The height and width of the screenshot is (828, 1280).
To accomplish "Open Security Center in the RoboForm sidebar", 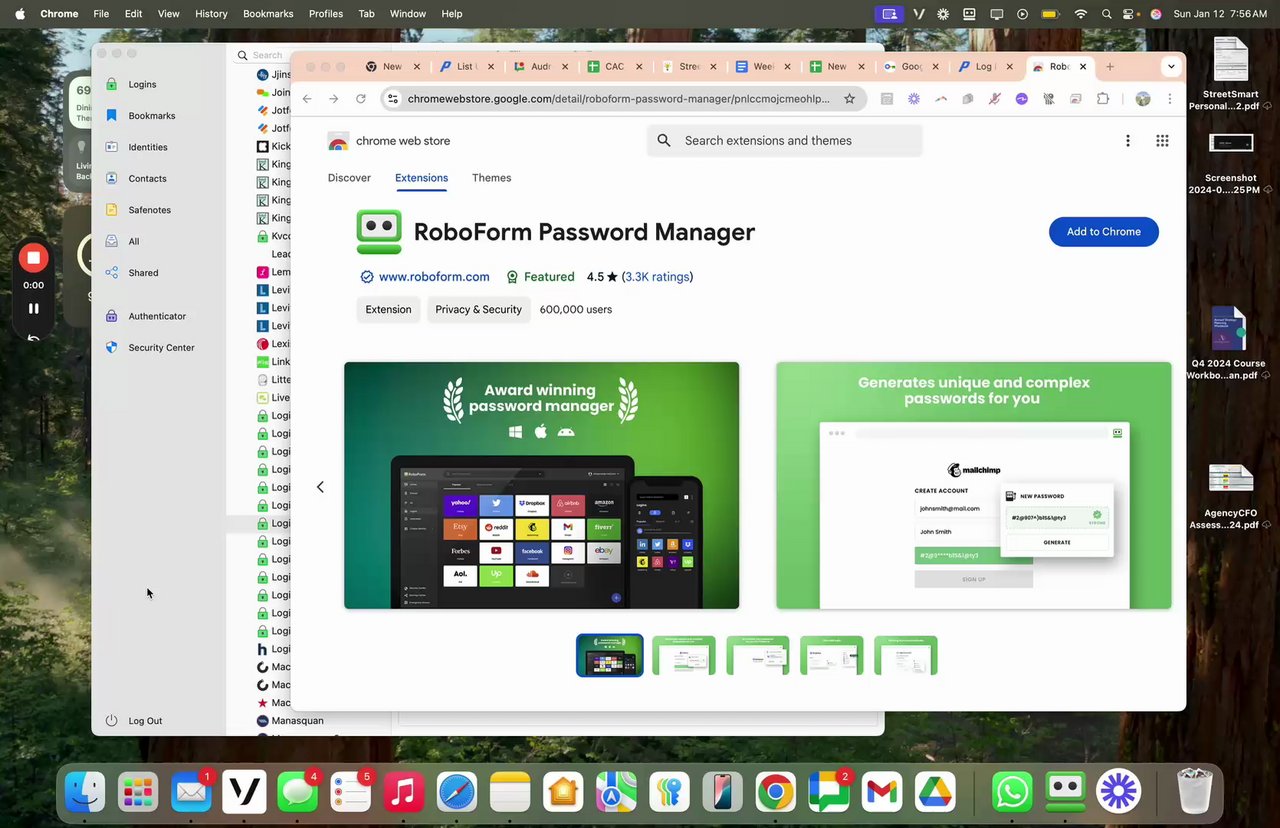I will [x=150, y=347].
